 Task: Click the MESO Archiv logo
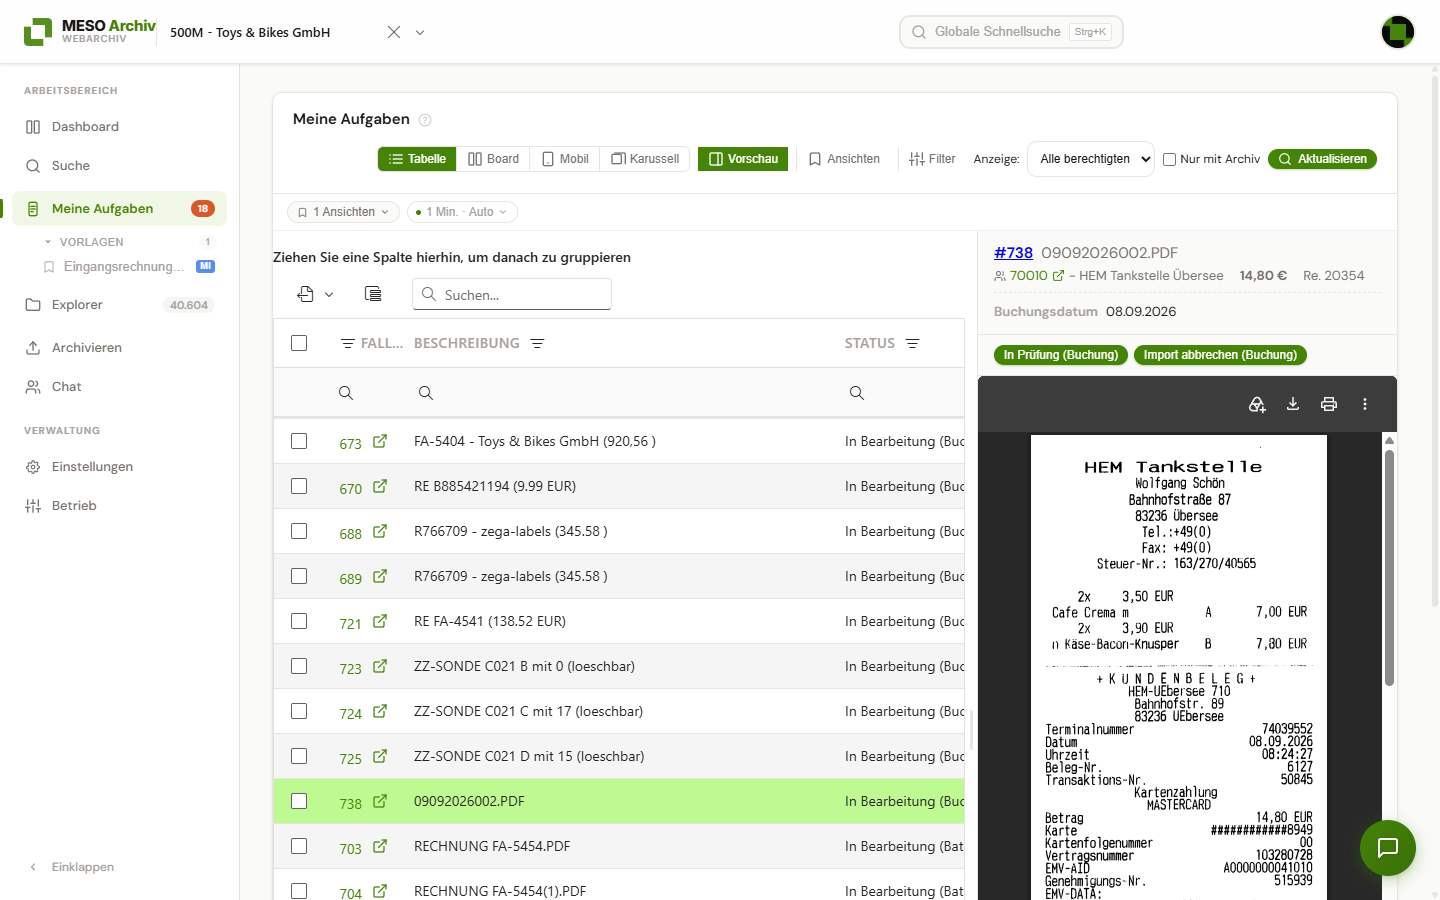(x=90, y=31)
